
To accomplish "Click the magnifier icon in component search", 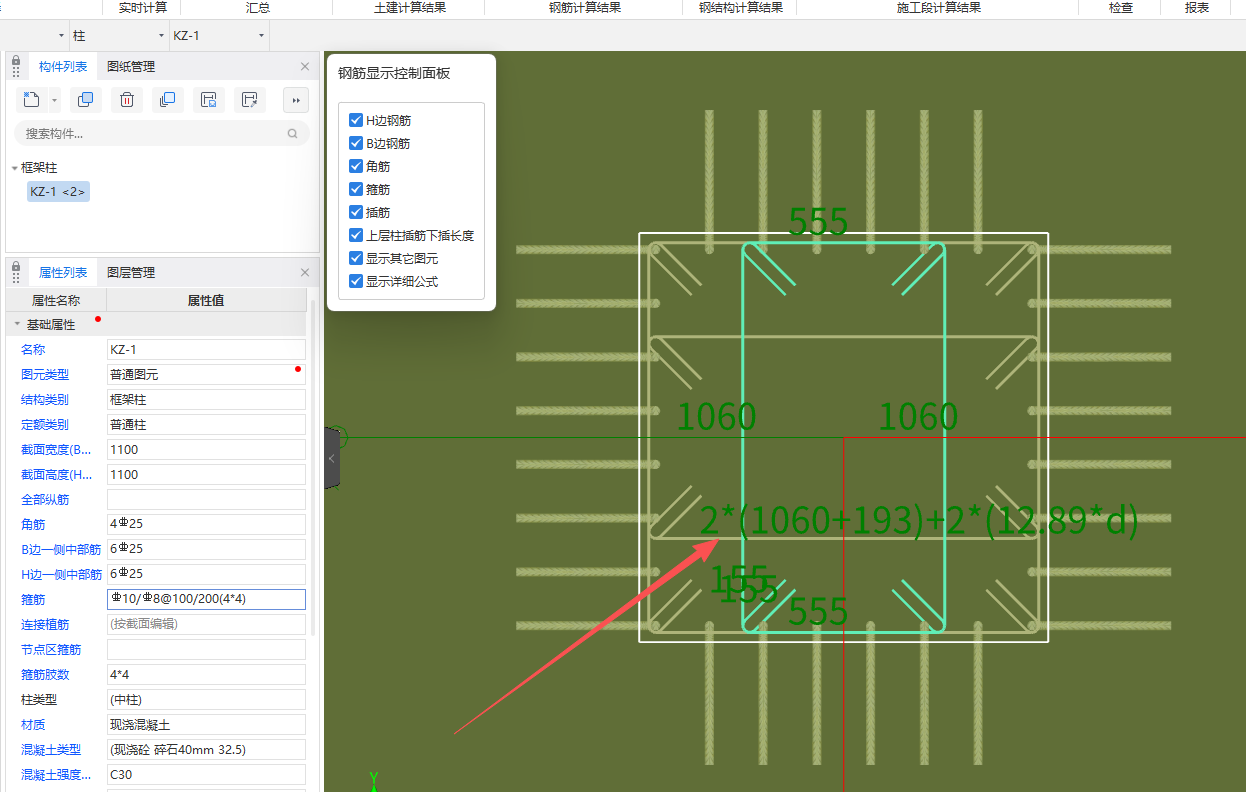I will pos(293,133).
